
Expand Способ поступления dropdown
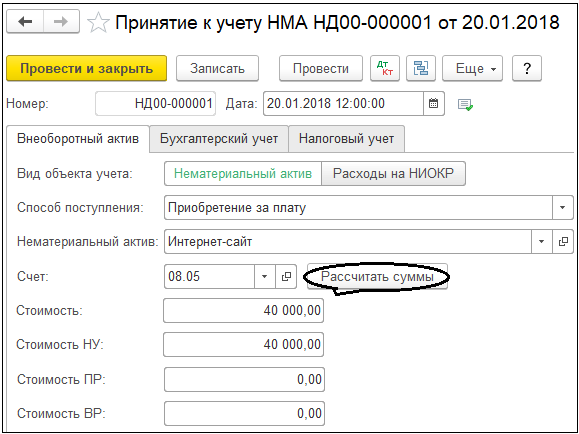563,208
